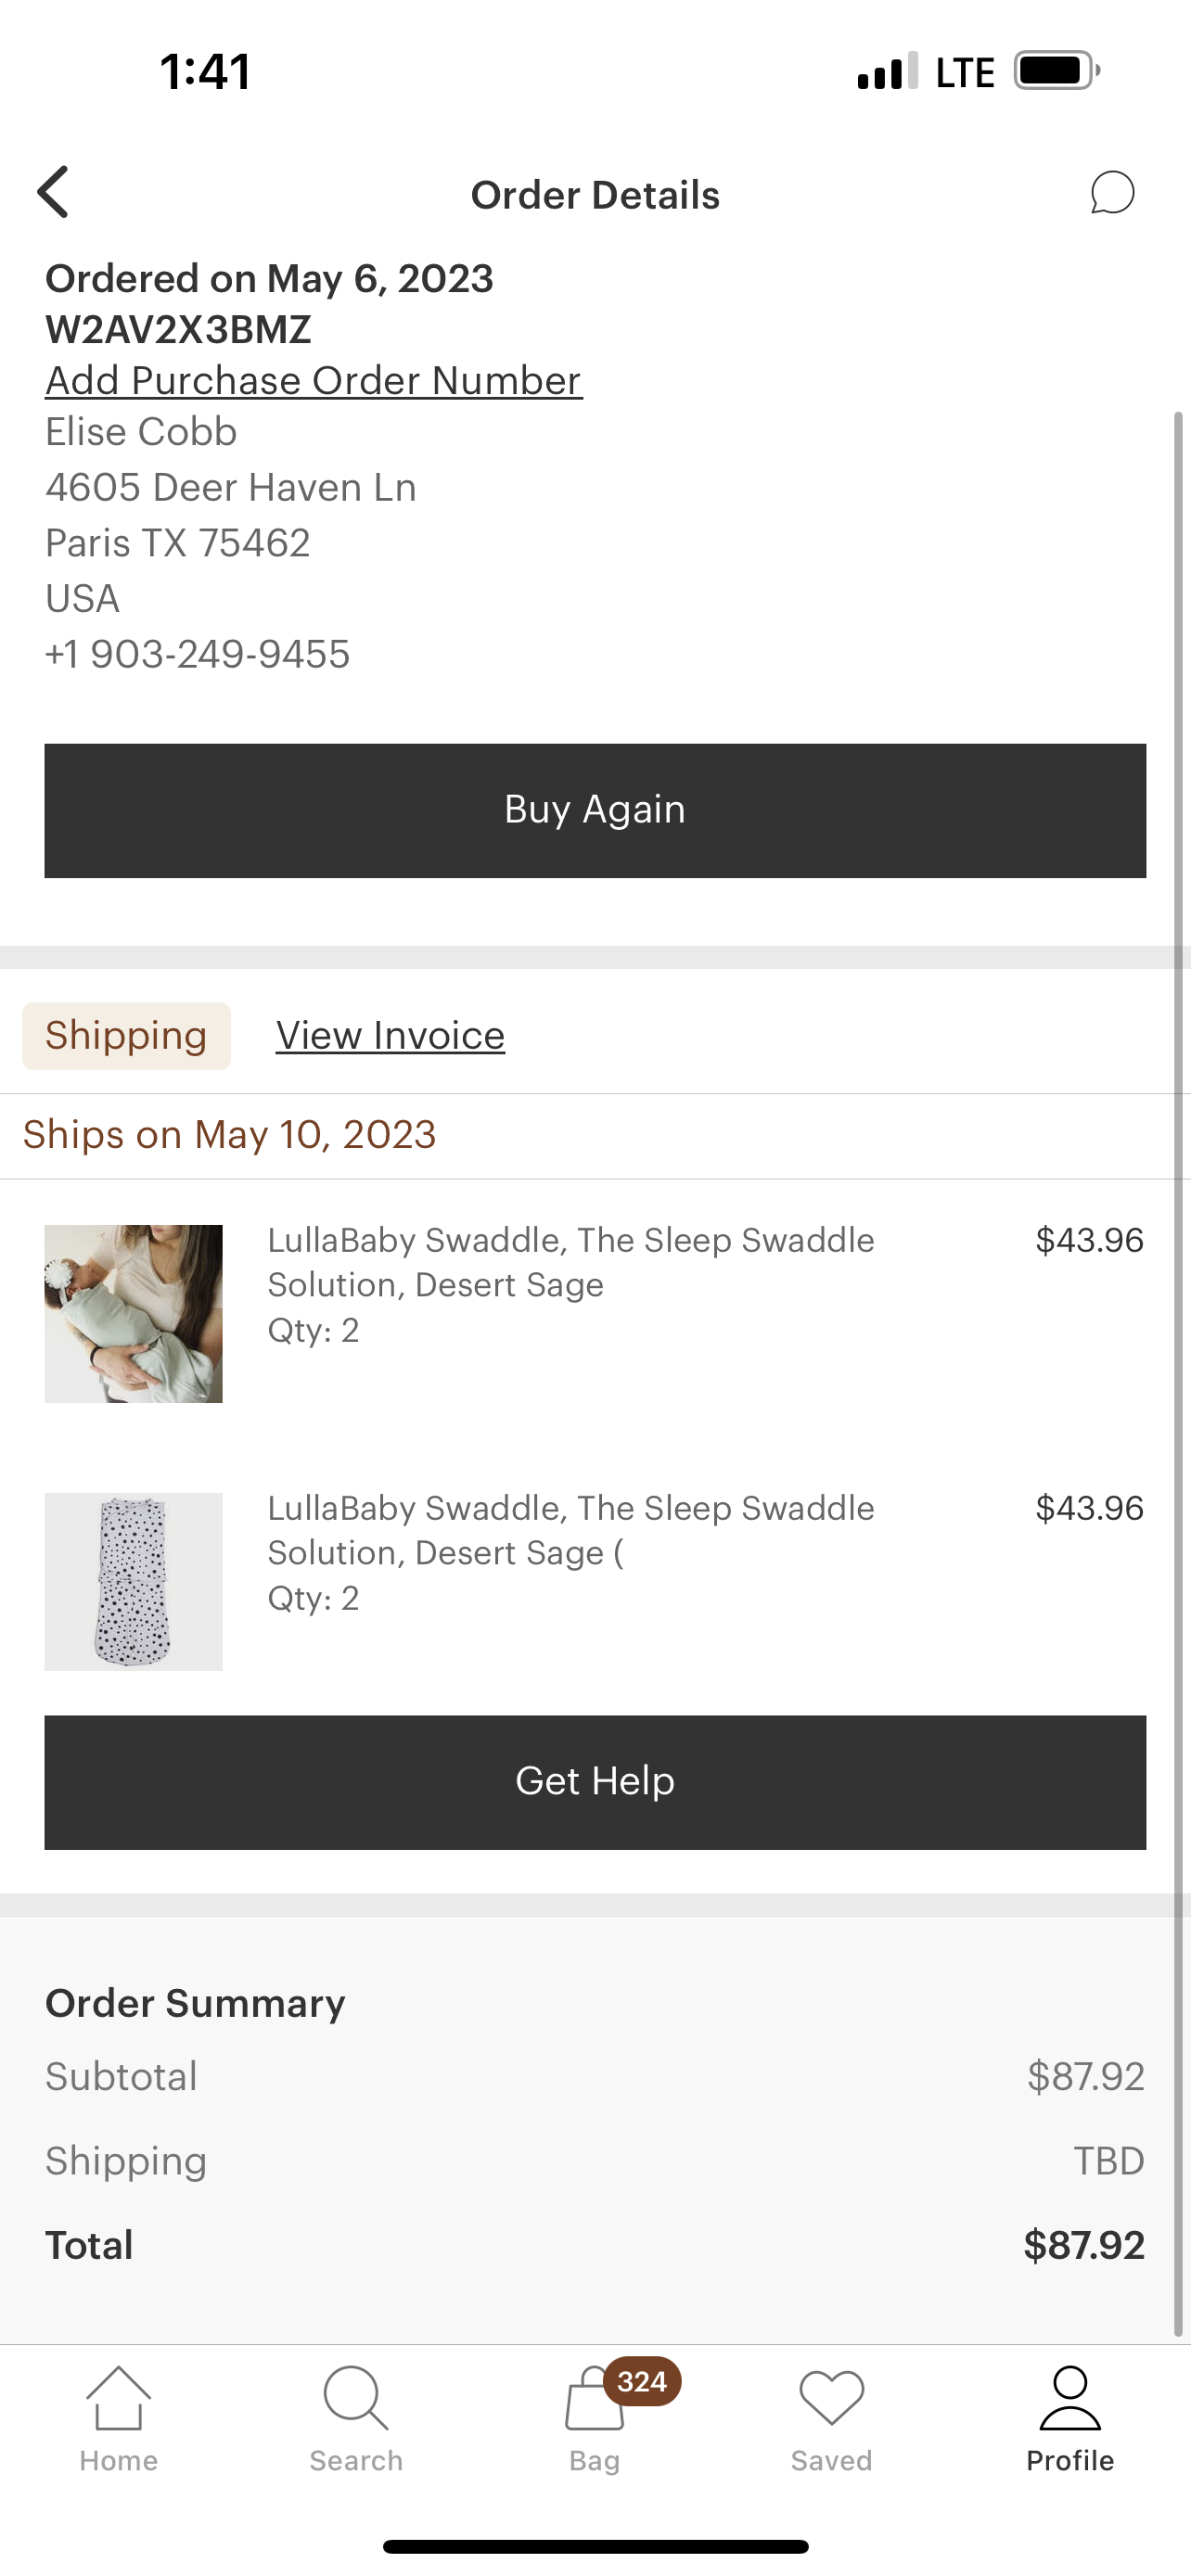Tap the order number W2AV2X3BMZ
This screenshot has height=2576, width=1191.
178,330
